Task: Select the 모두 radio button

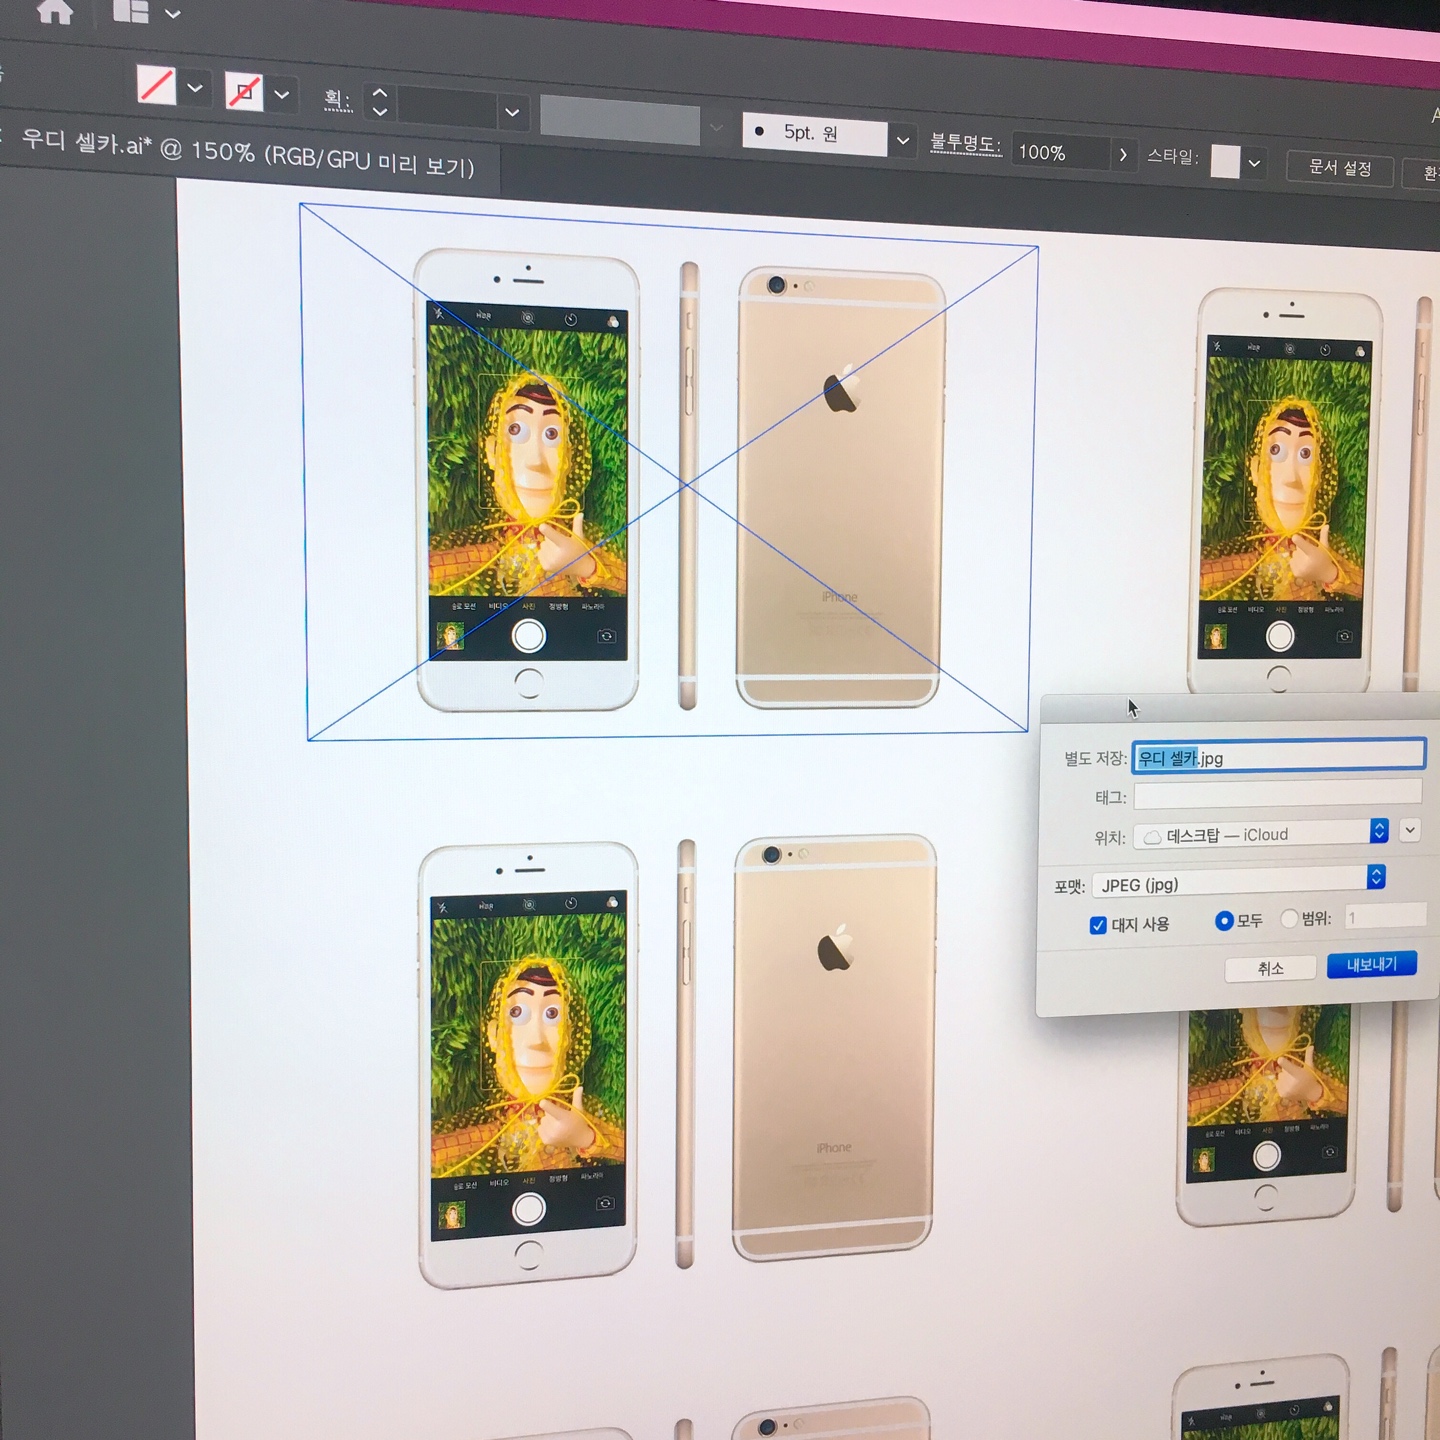Action: [x=1223, y=921]
